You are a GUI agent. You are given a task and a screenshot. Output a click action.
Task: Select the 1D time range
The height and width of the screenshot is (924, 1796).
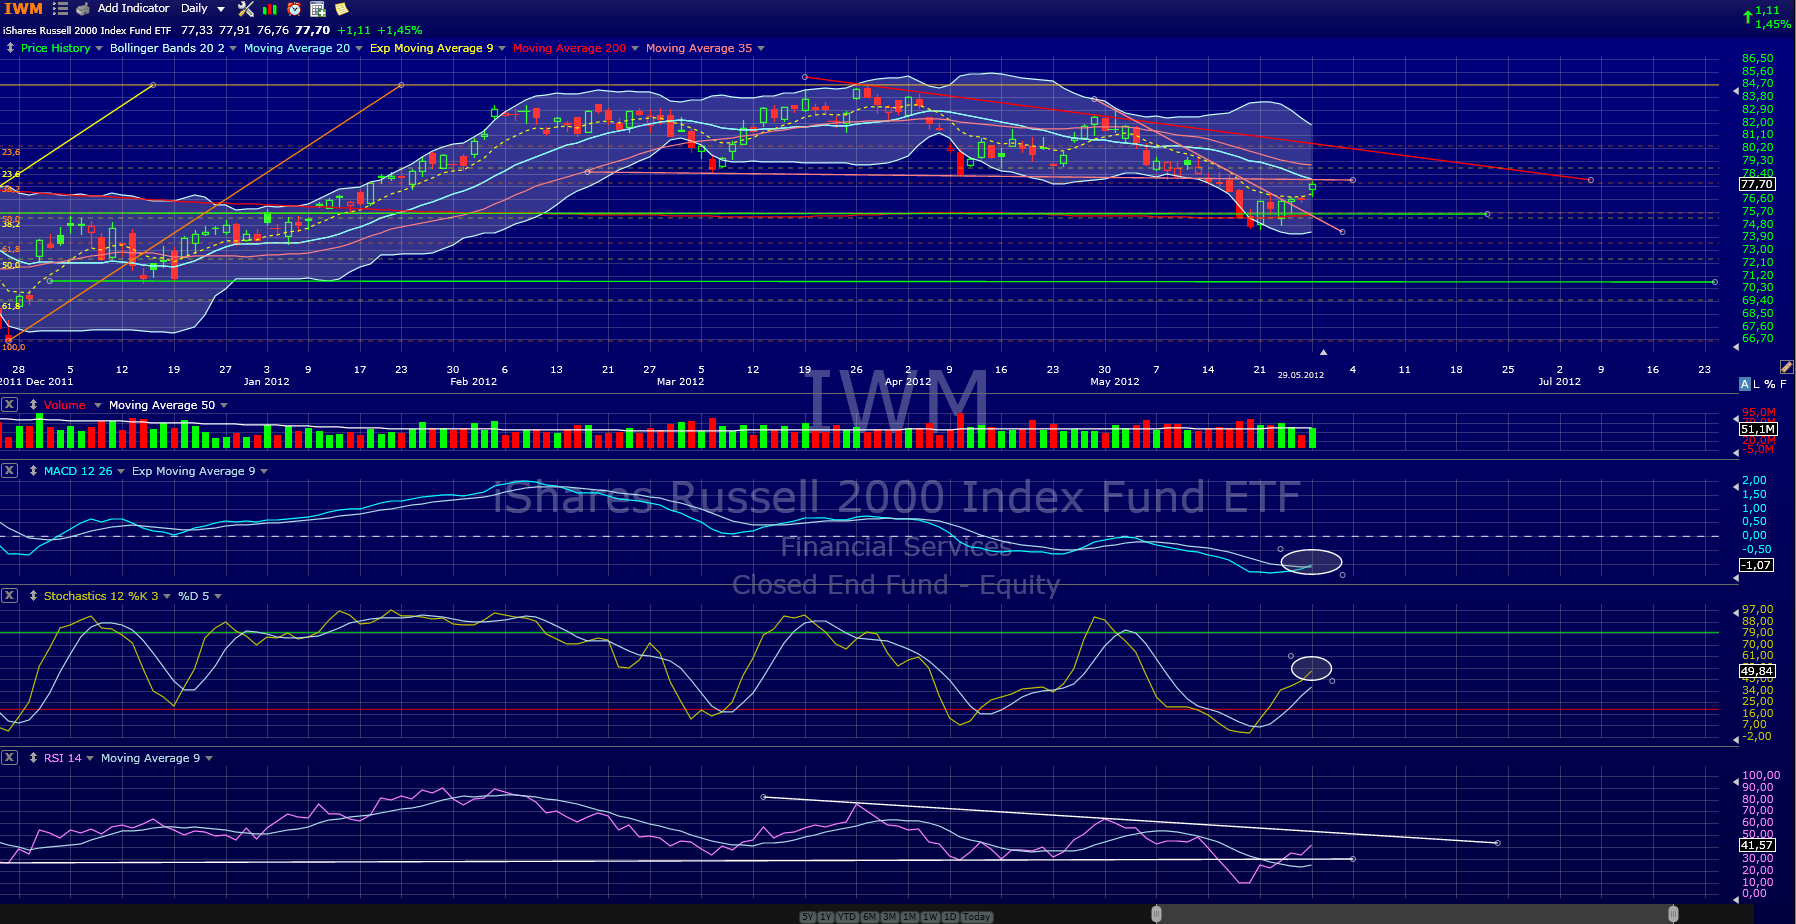950,917
